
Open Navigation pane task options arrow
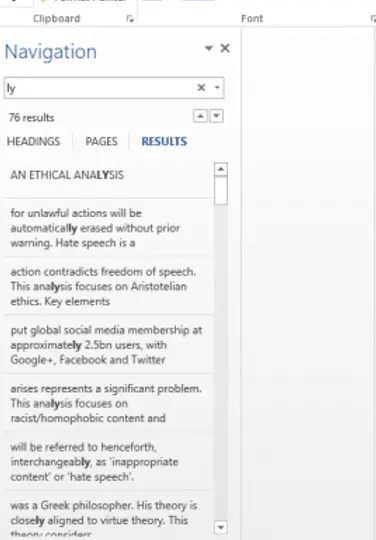[208, 48]
